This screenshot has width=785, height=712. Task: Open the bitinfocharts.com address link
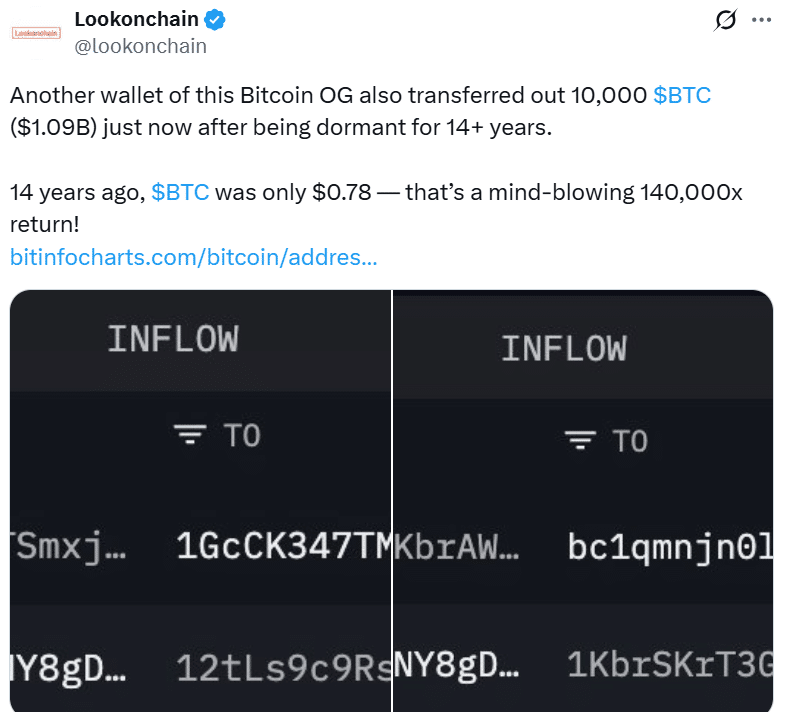193,257
